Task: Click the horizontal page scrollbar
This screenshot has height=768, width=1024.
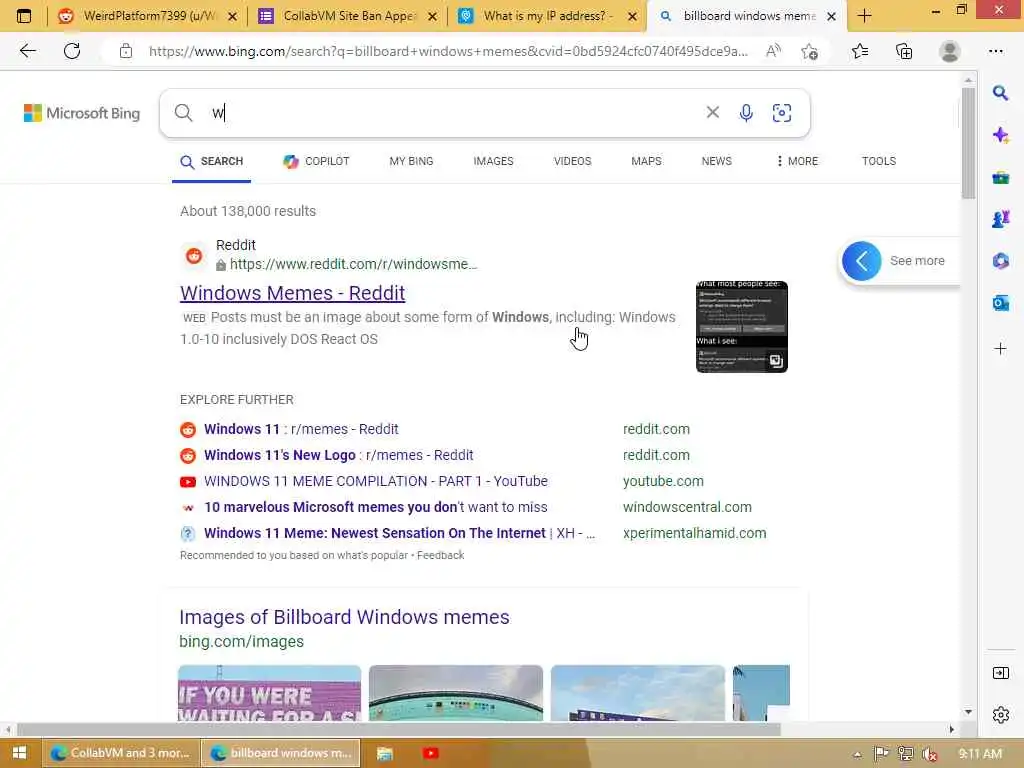Action: tap(398, 729)
